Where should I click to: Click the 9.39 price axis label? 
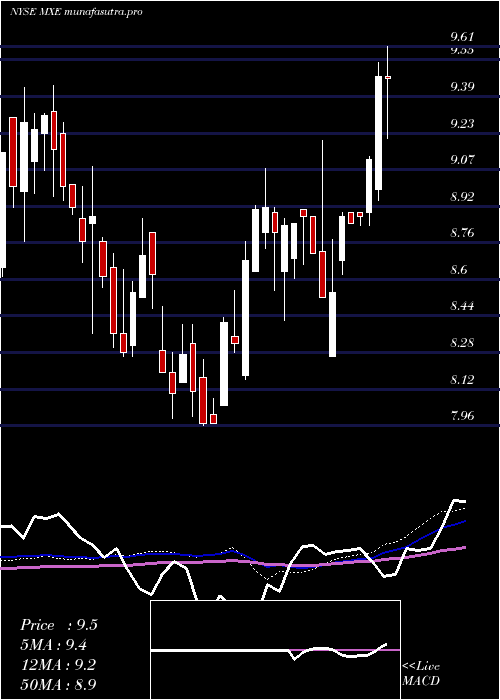(x=462, y=87)
